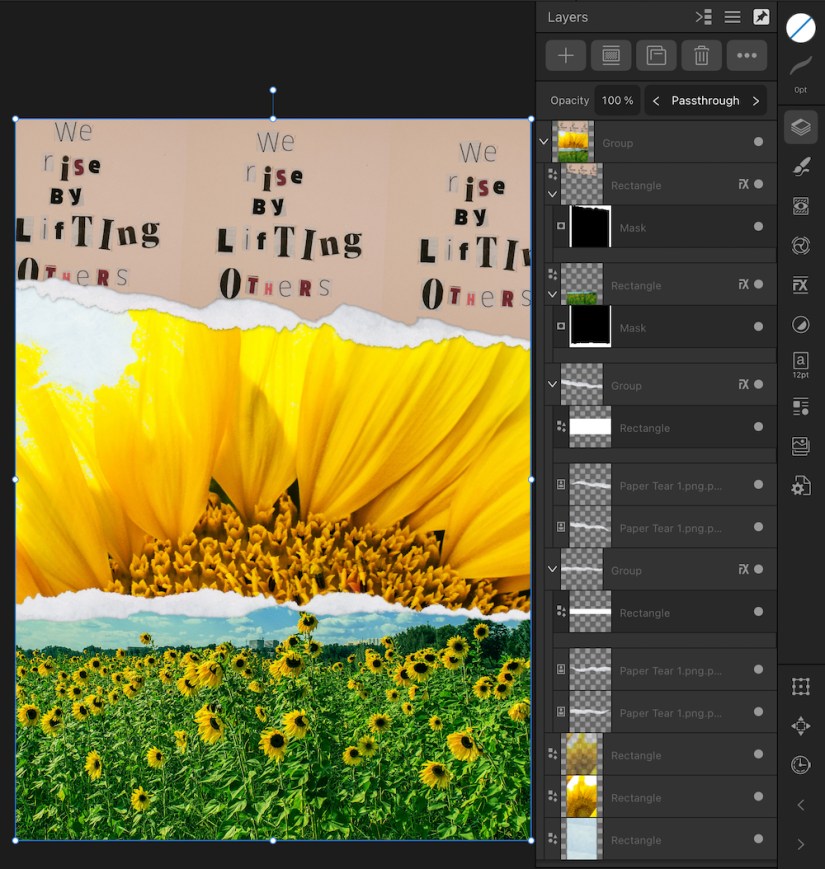
Task: Add a new layer with the plus button
Action: [x=565, y=55]
